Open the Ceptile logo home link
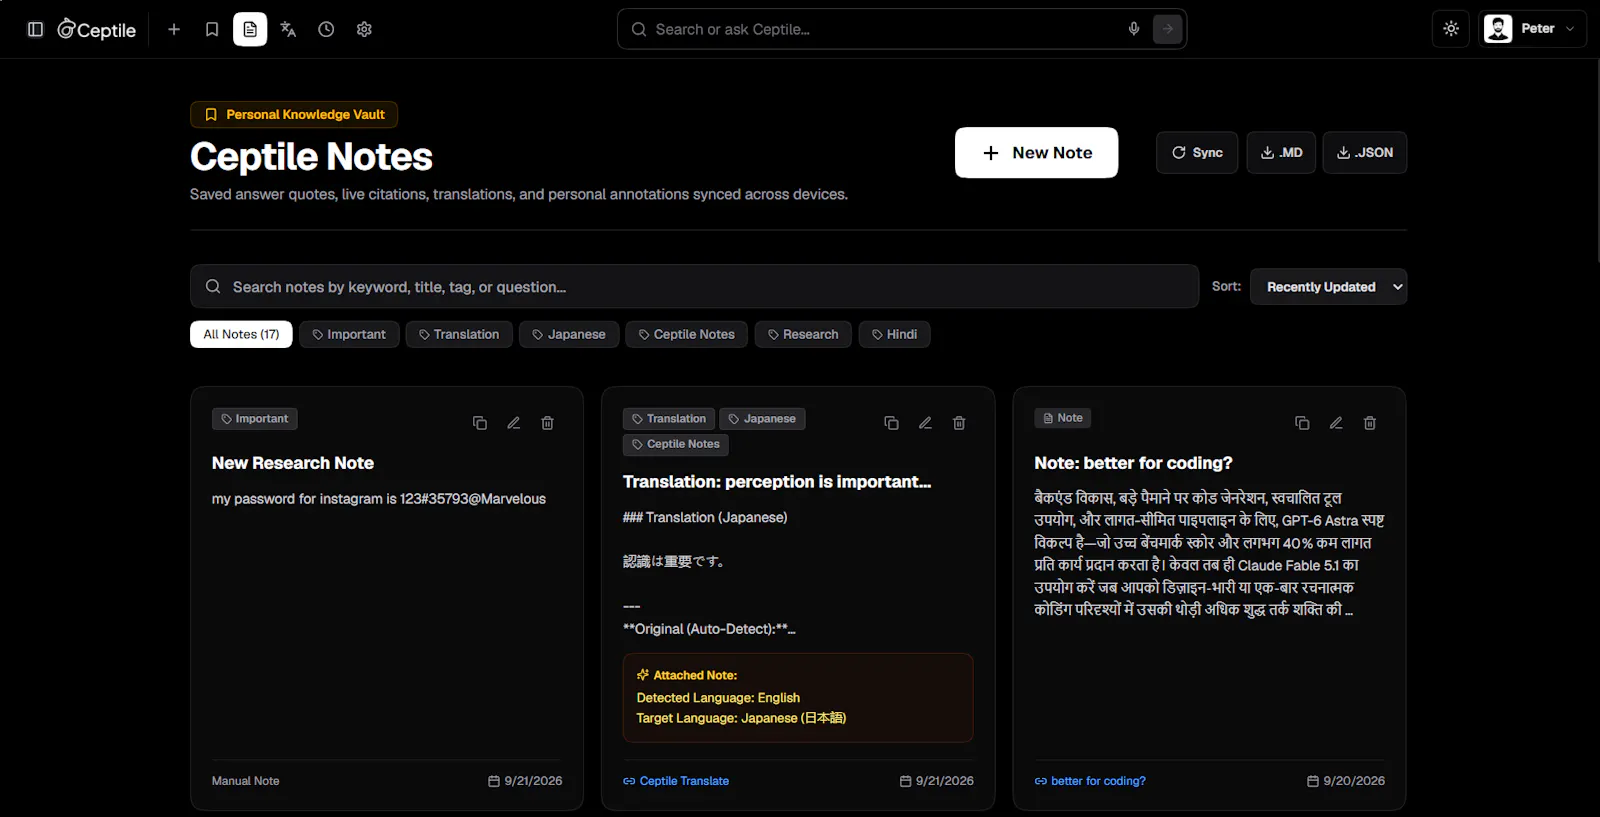Screen dimensions: 1600x817 [96, 29]
